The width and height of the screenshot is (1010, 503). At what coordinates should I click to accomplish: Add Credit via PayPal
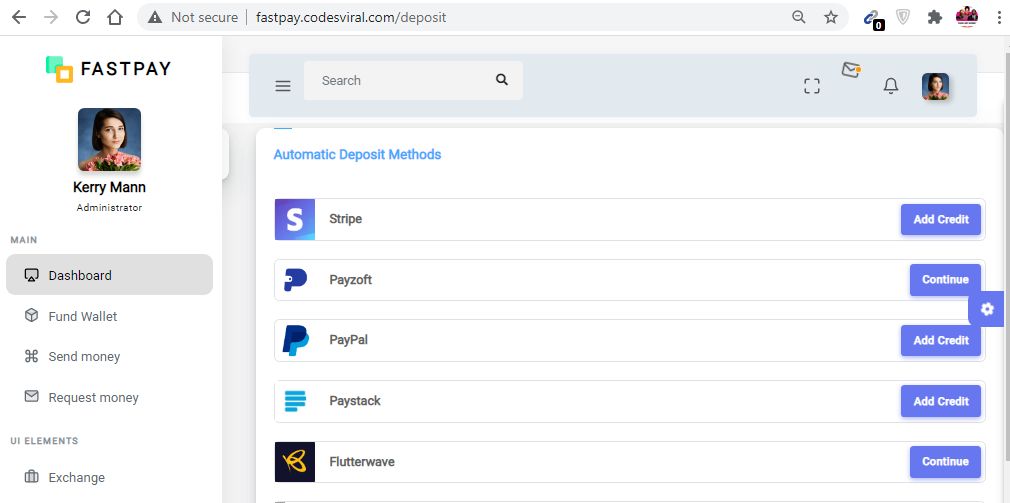coord(940,341)
